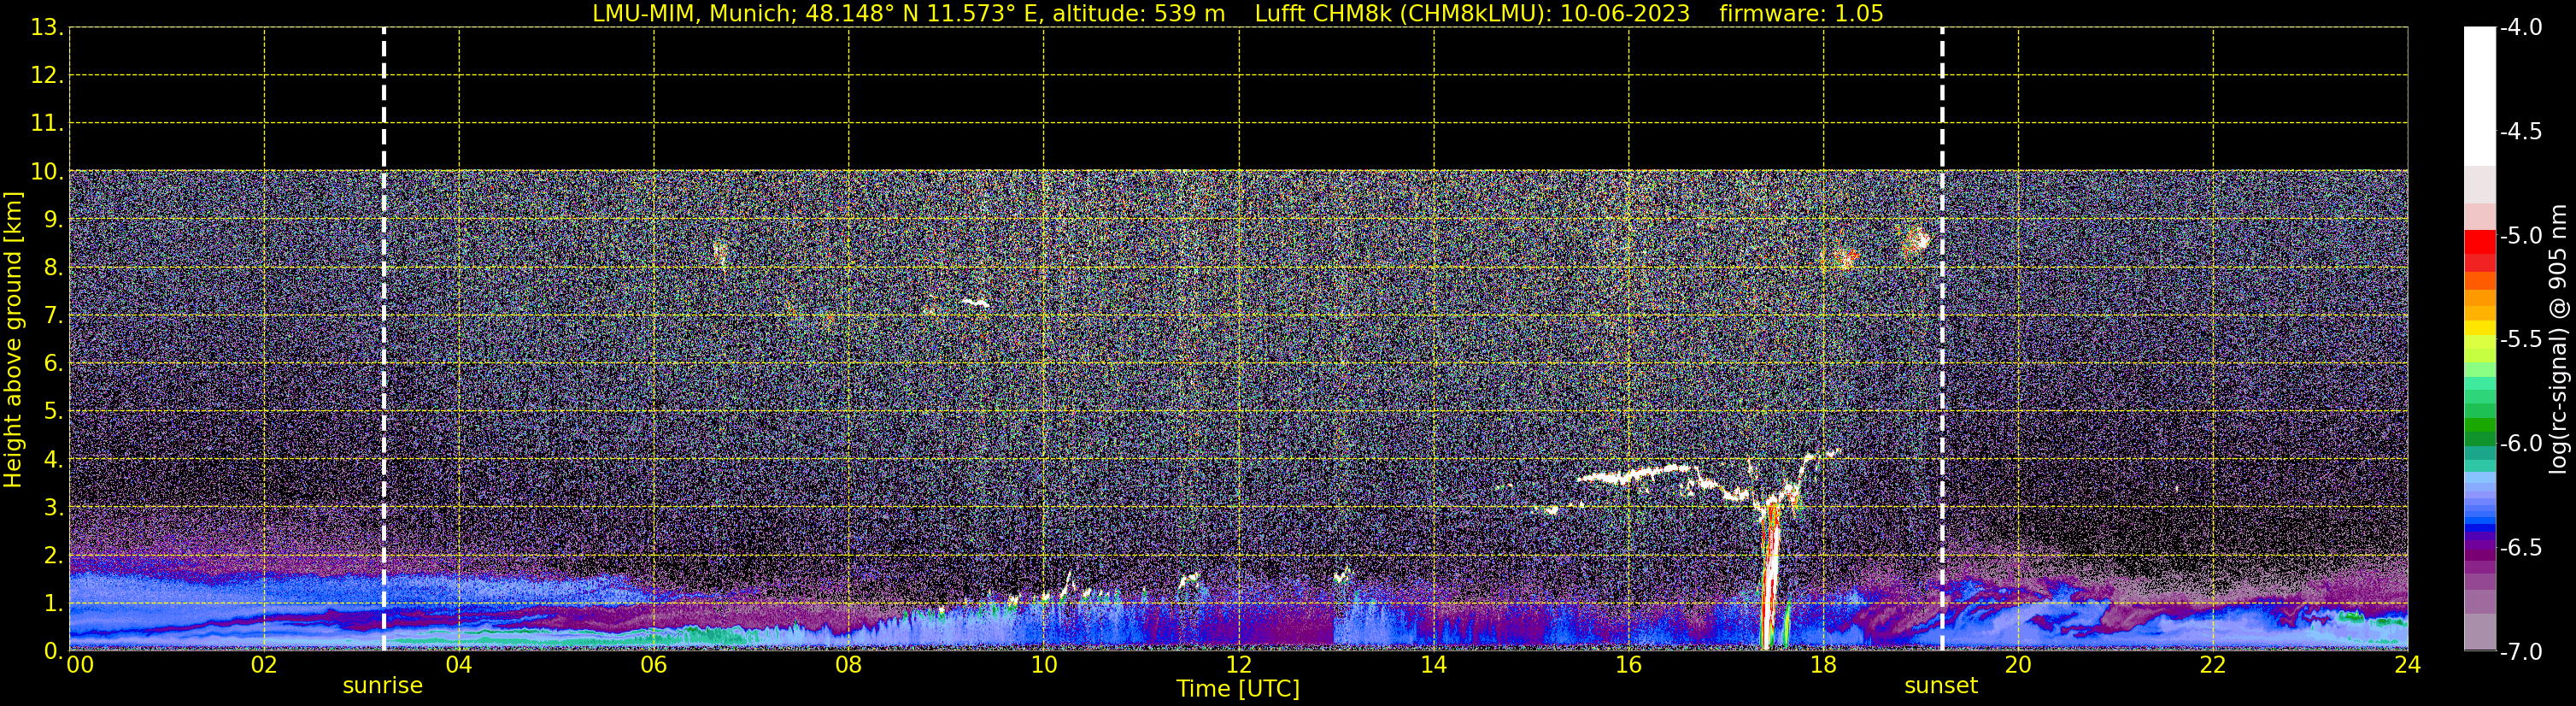Image resolution: width=2576 pixels, height=706 pixels.
Task: Click the height tick label '7.'
Action: 53,316
